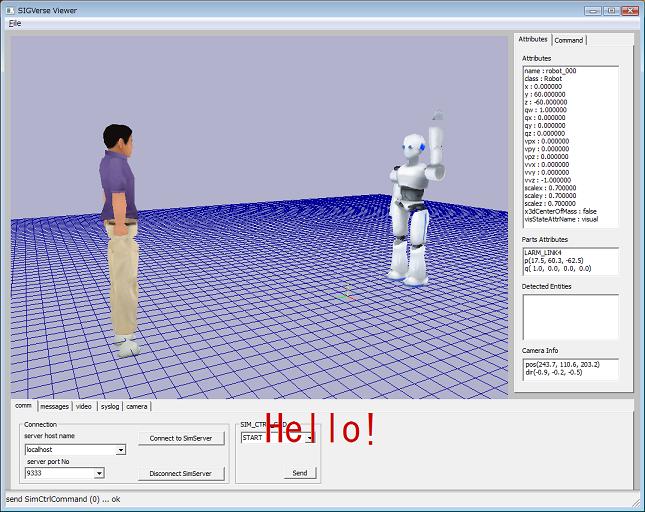Open the video tab
The width and height of the screenshot is (645, 512).
(x=84, y=406)
